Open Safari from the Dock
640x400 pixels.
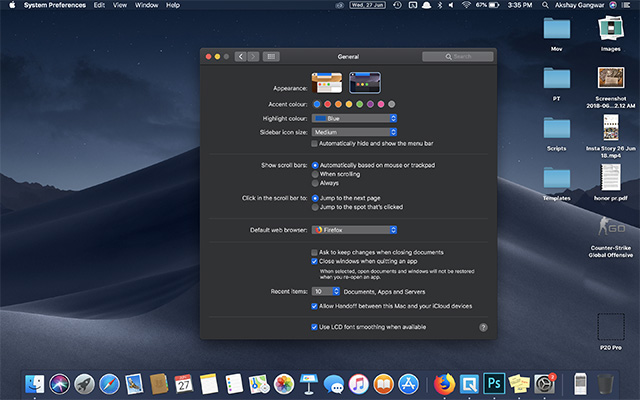coord(109,384)
